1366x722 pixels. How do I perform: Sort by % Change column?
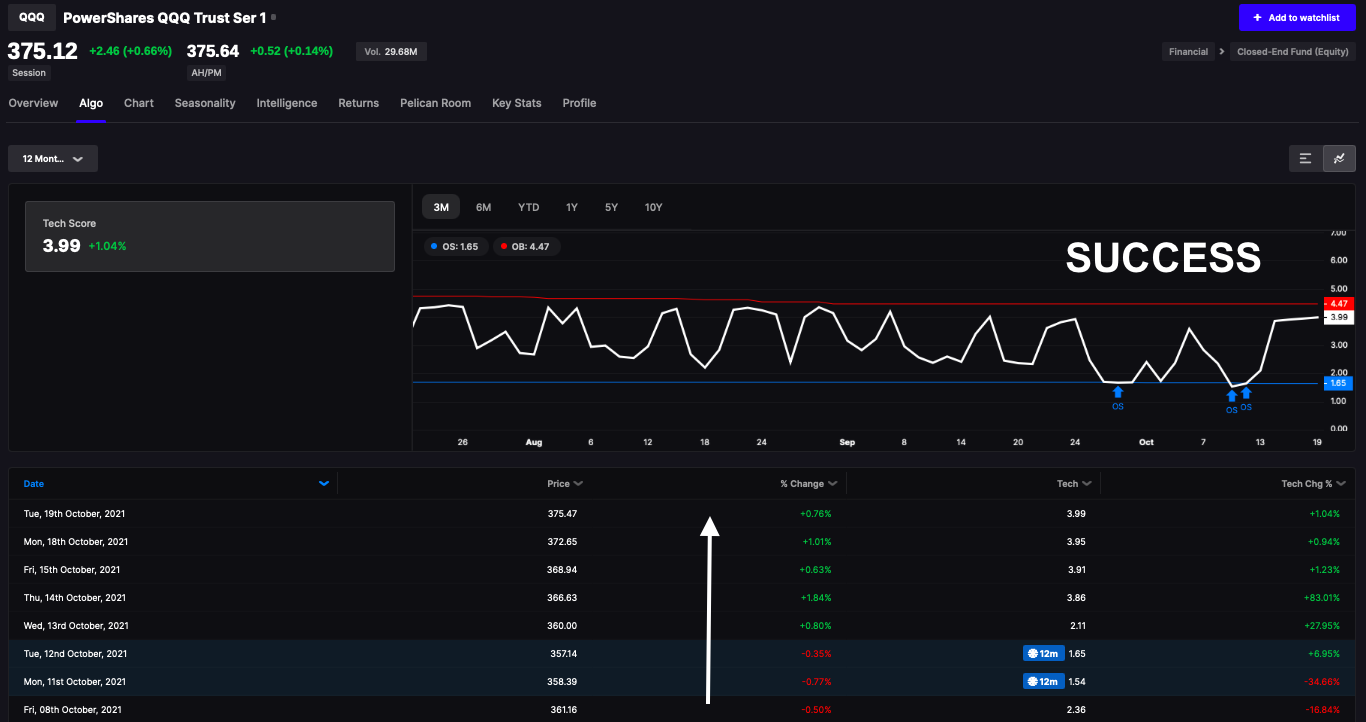[x=808, y=484]
